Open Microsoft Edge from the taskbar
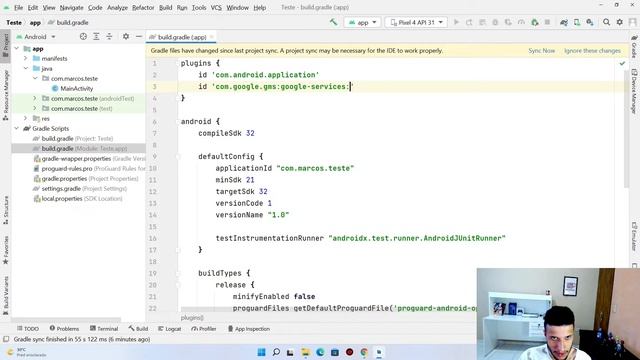The height and width of the screenshot is (360, 640). (320, 352)
